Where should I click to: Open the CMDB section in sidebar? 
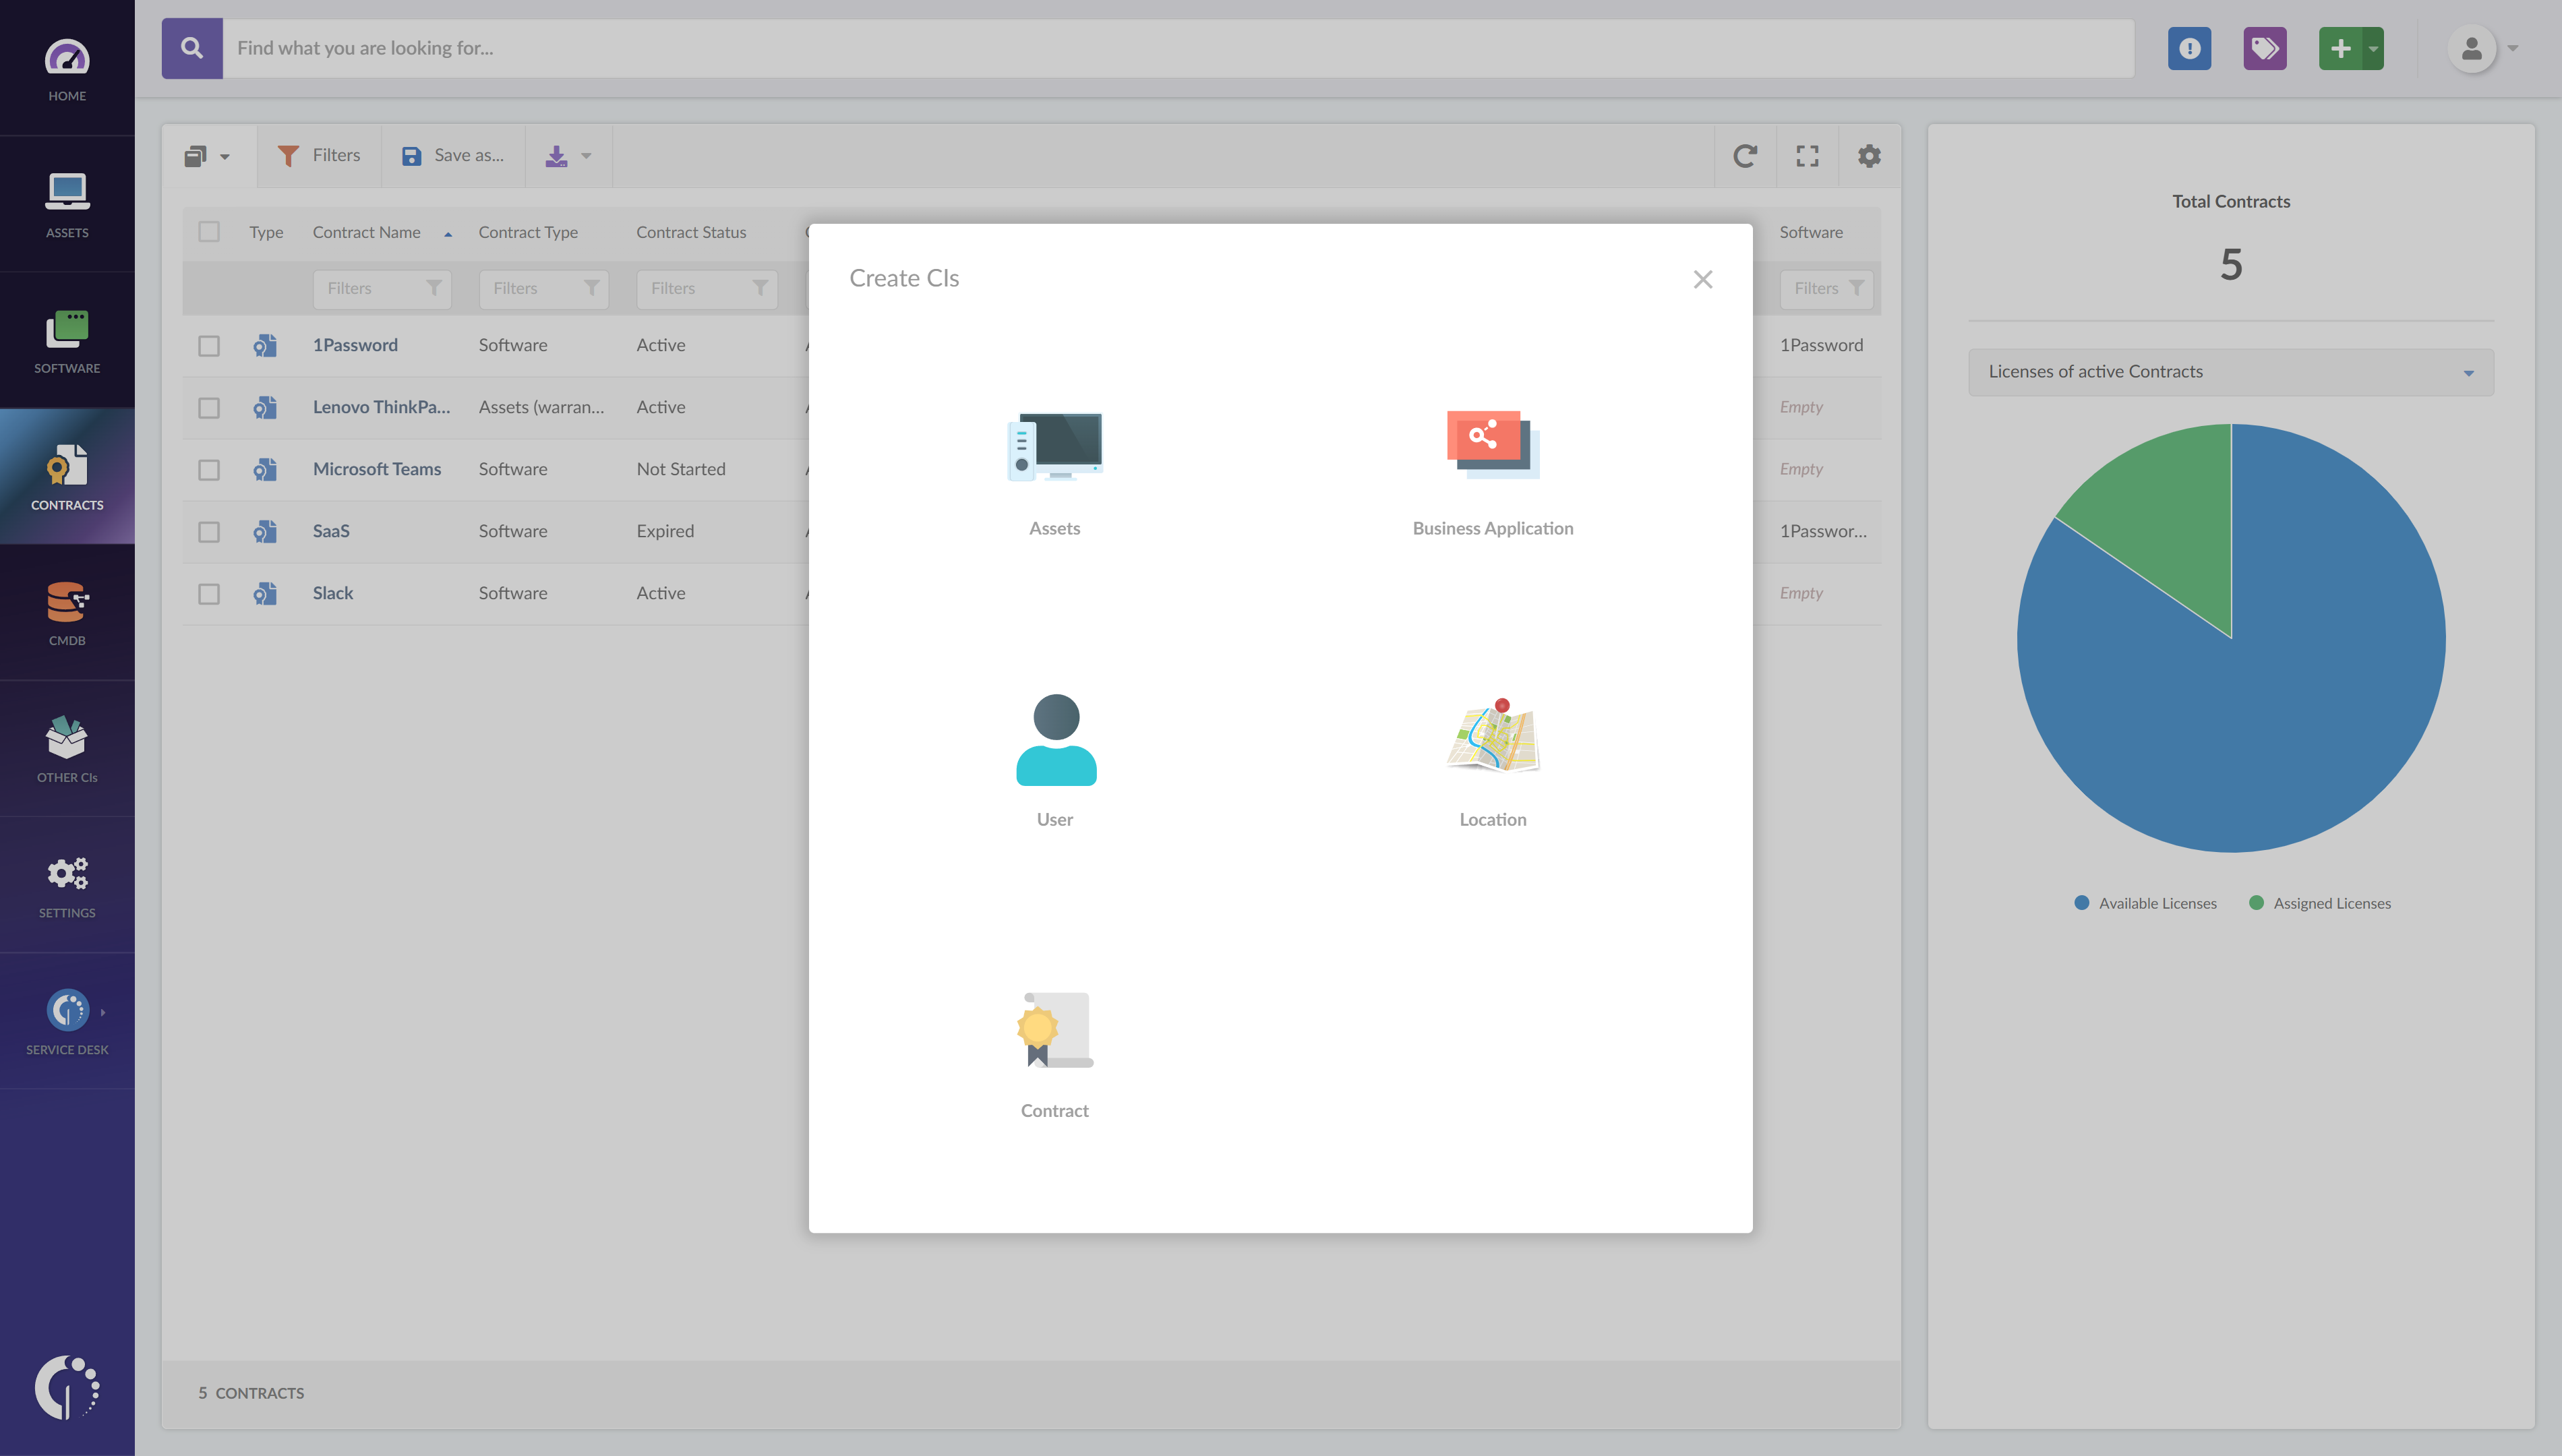pos(67,613)
